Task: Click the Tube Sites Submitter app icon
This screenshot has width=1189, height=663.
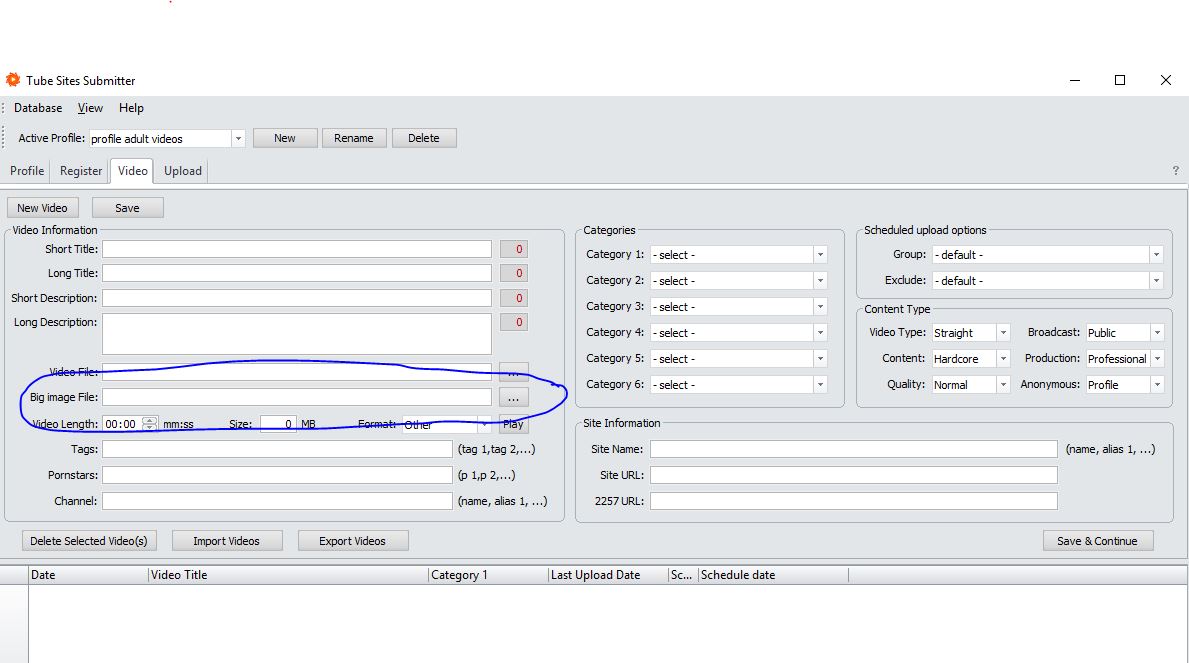Action: pos(13,80)
